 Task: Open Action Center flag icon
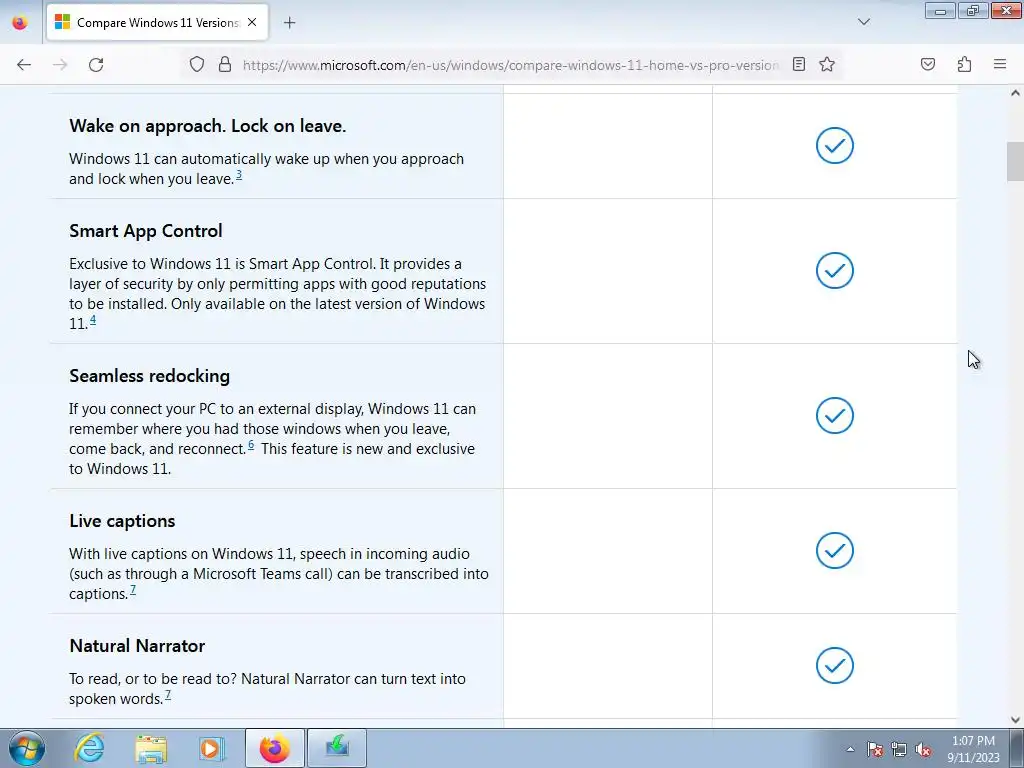874,749
